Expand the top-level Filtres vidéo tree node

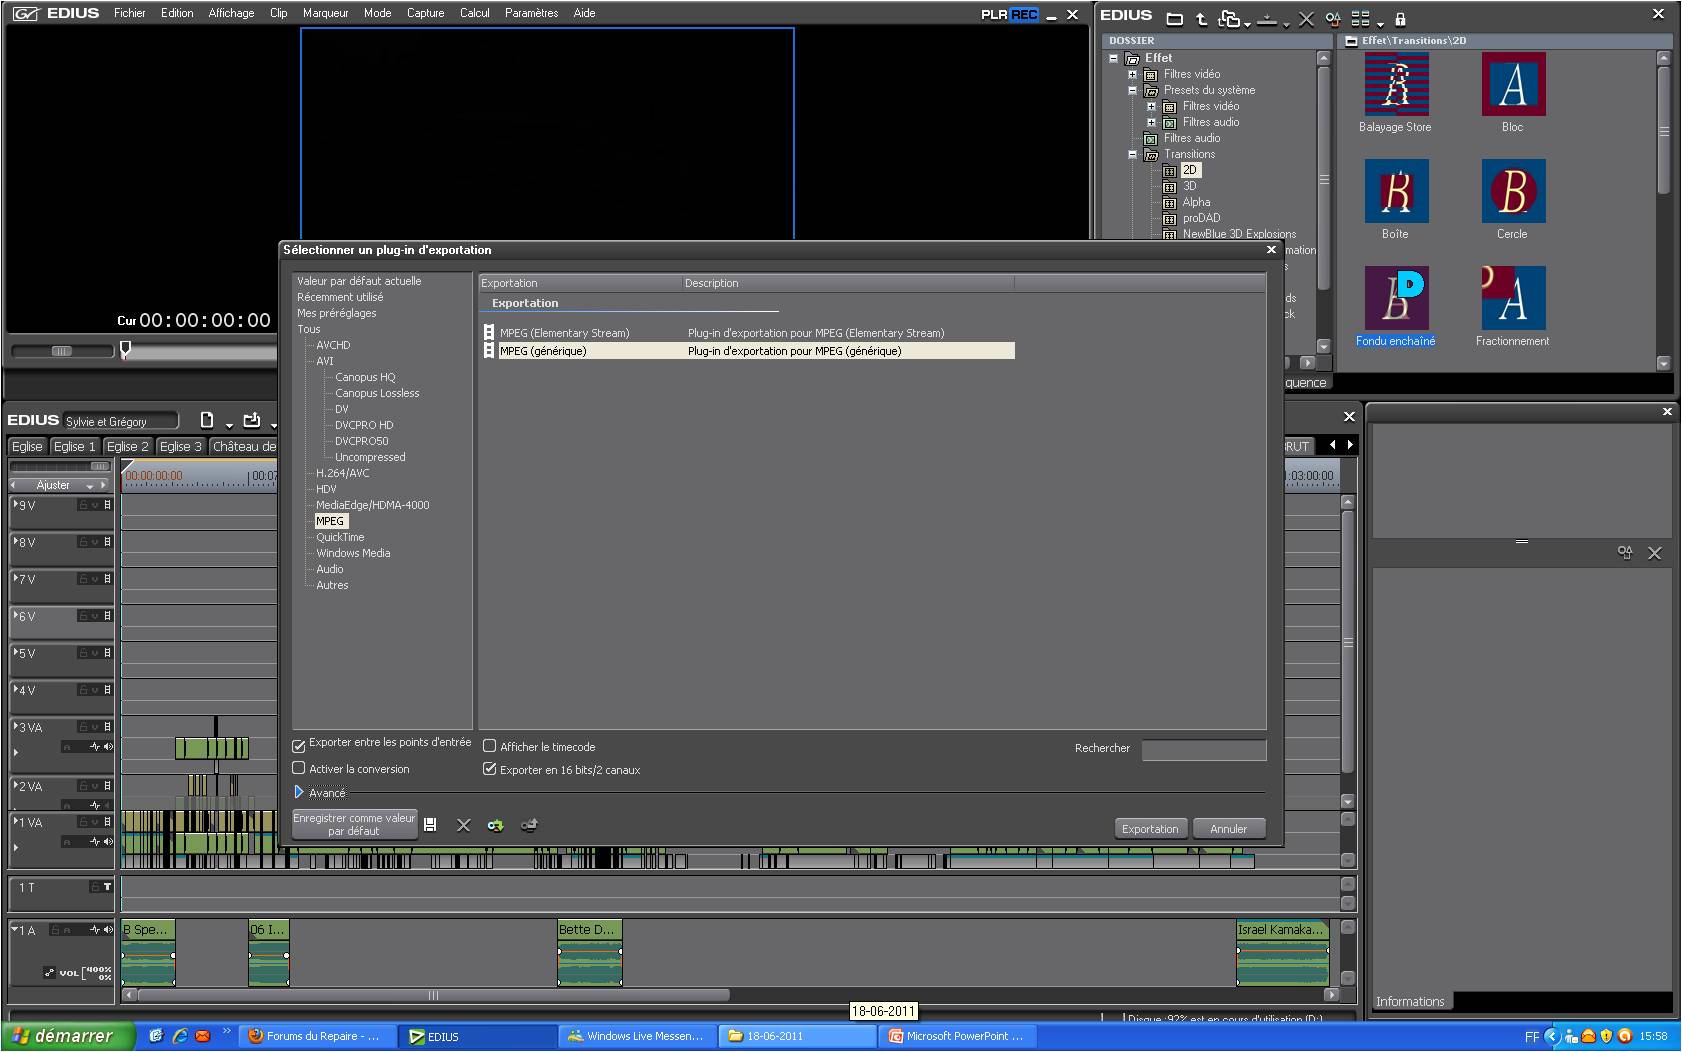[x=1132, y=75]
